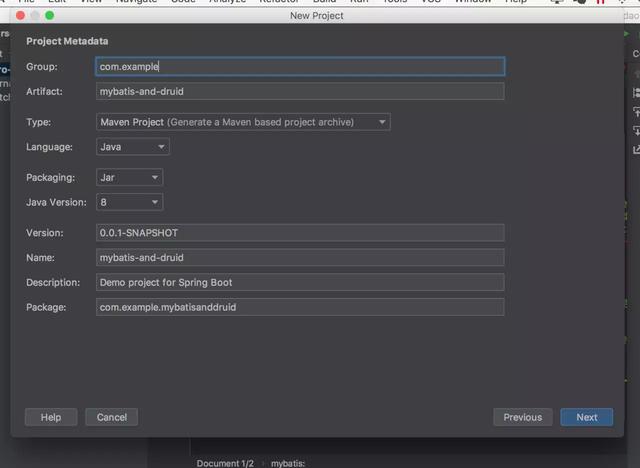Open the Type dropdown showing Maven Project

pyautogui.click(x=243, y=122)
